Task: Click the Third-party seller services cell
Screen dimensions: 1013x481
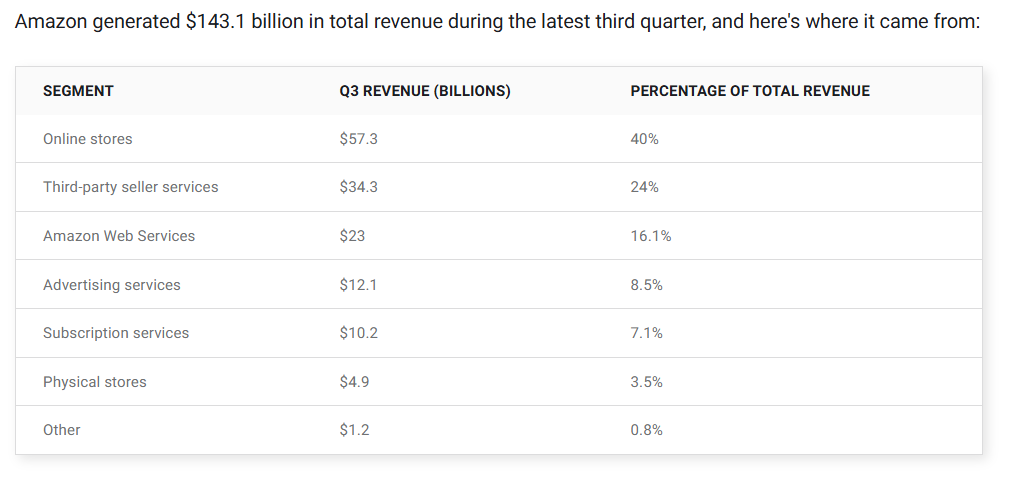Action: [x=131, y=187]
